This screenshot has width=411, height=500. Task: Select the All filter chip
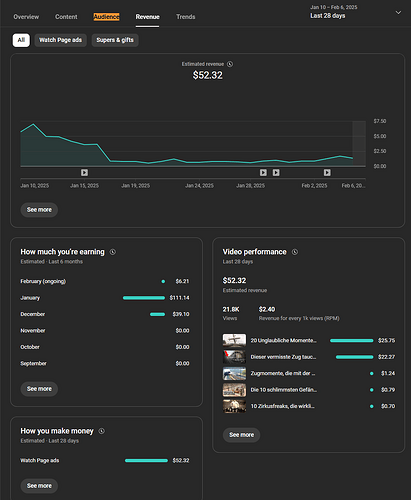[x=21, y=40]
